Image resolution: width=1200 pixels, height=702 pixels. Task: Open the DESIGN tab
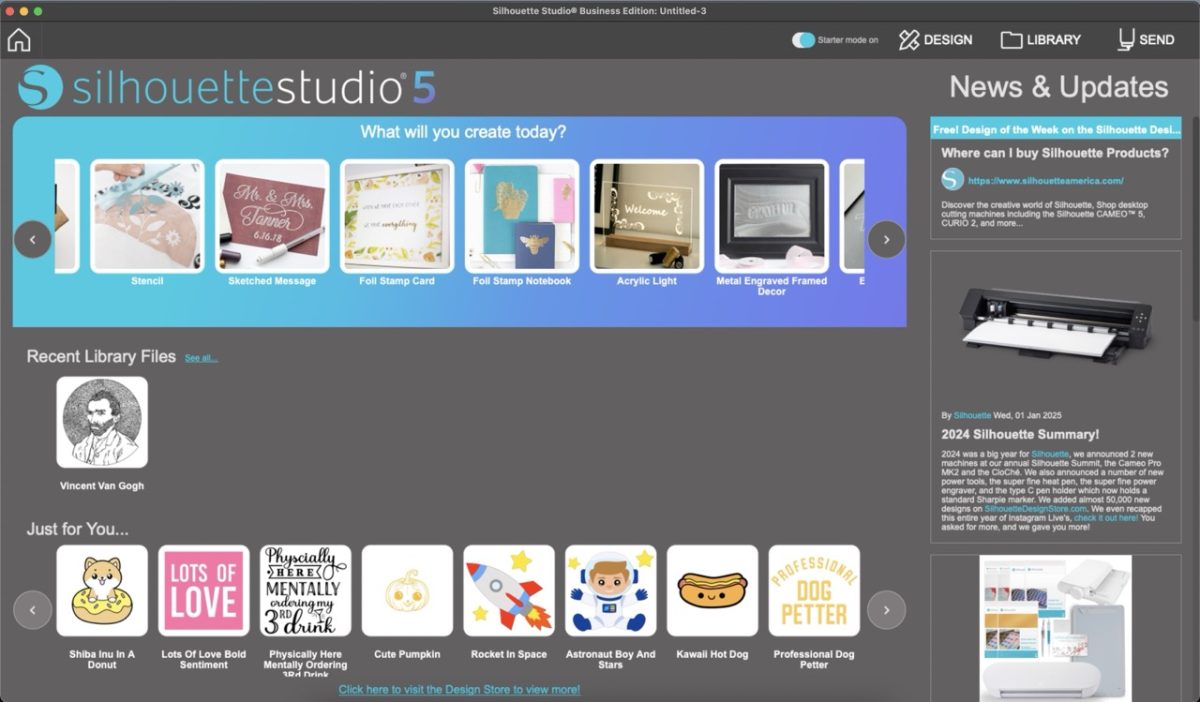(x=935, y=40)
